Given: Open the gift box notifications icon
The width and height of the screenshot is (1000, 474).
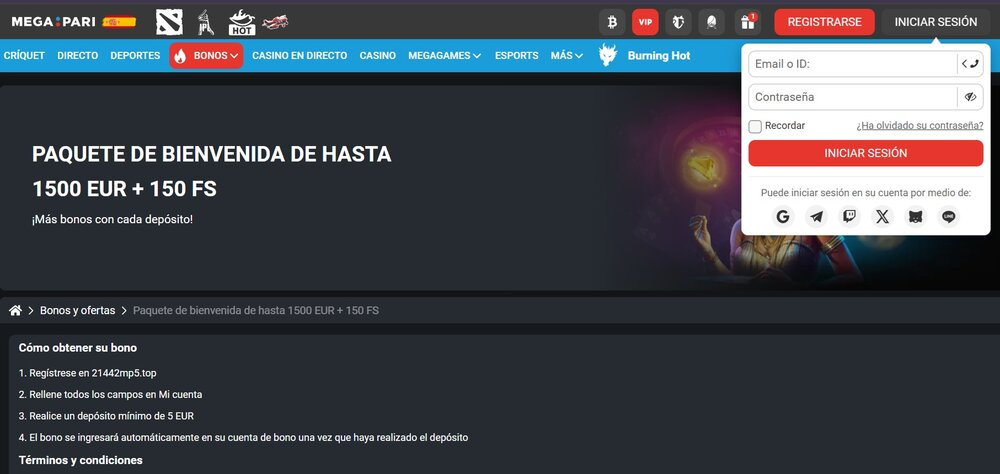Looking at the screenshot, I should (747, 22).
